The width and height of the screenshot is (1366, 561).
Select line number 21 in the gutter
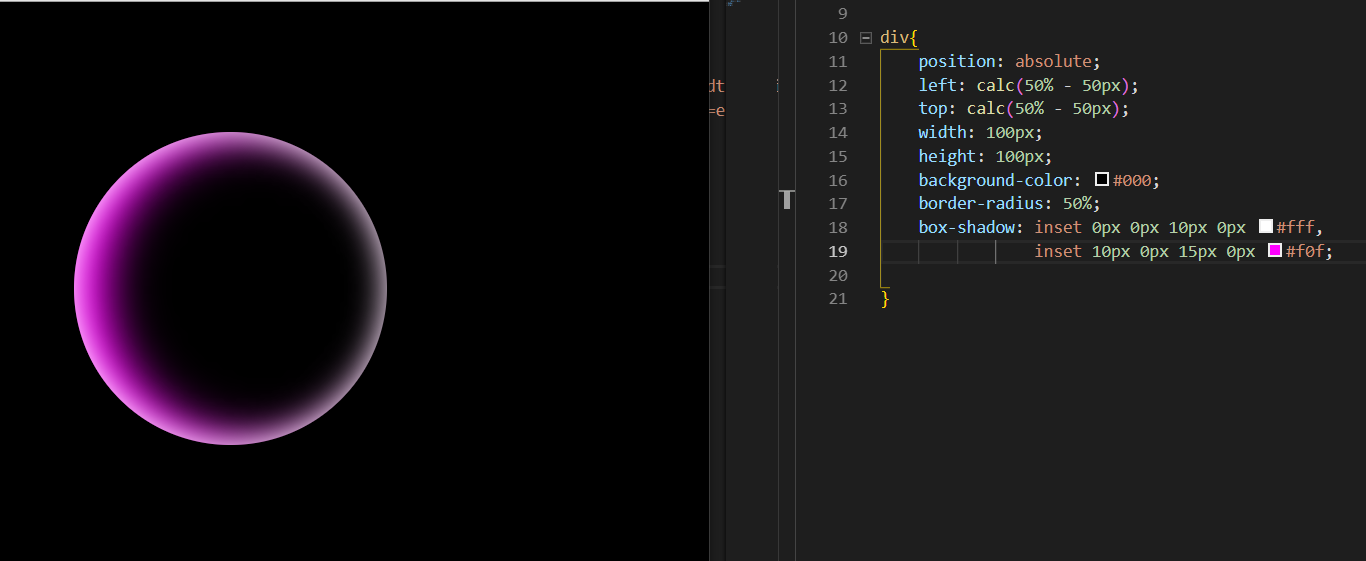838,299
